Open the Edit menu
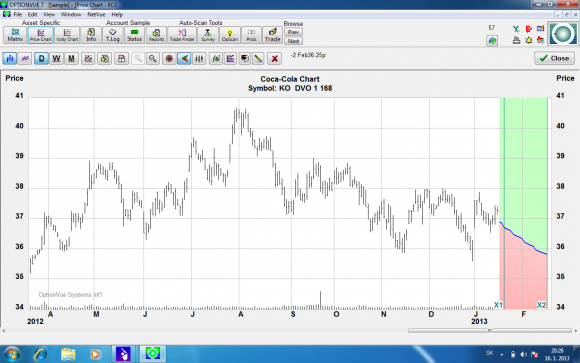This screenshot has height=363, width=580. 33,14
